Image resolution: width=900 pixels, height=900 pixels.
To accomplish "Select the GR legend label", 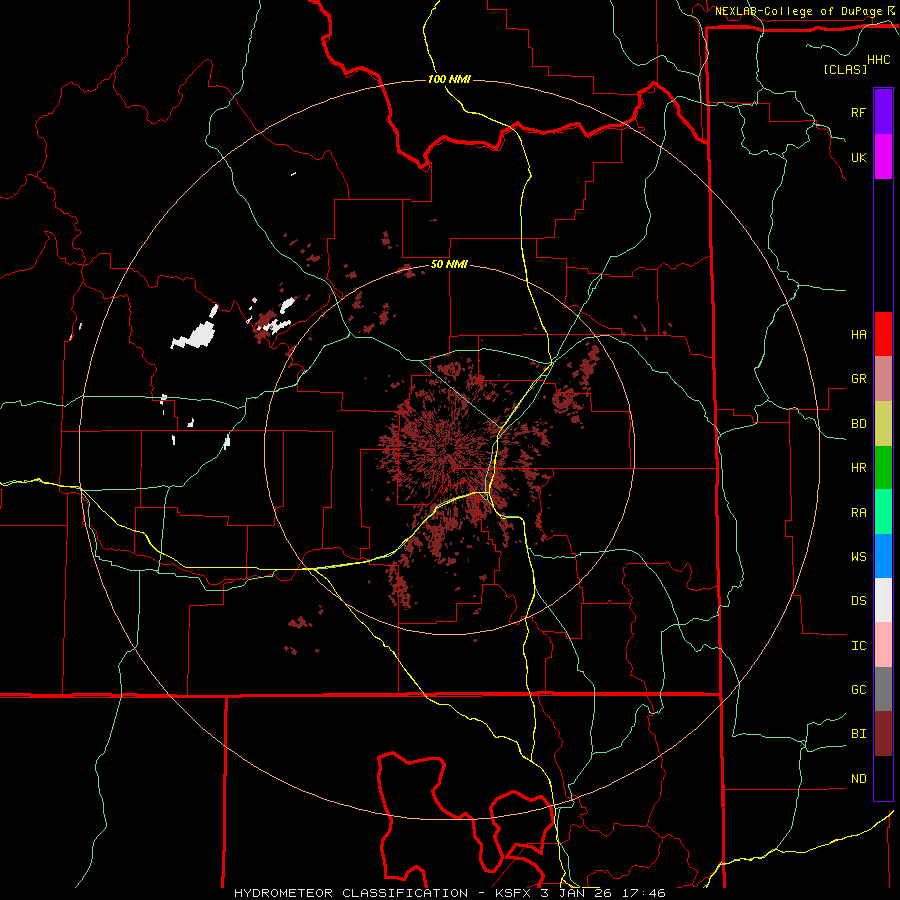I will pos(858,378).
